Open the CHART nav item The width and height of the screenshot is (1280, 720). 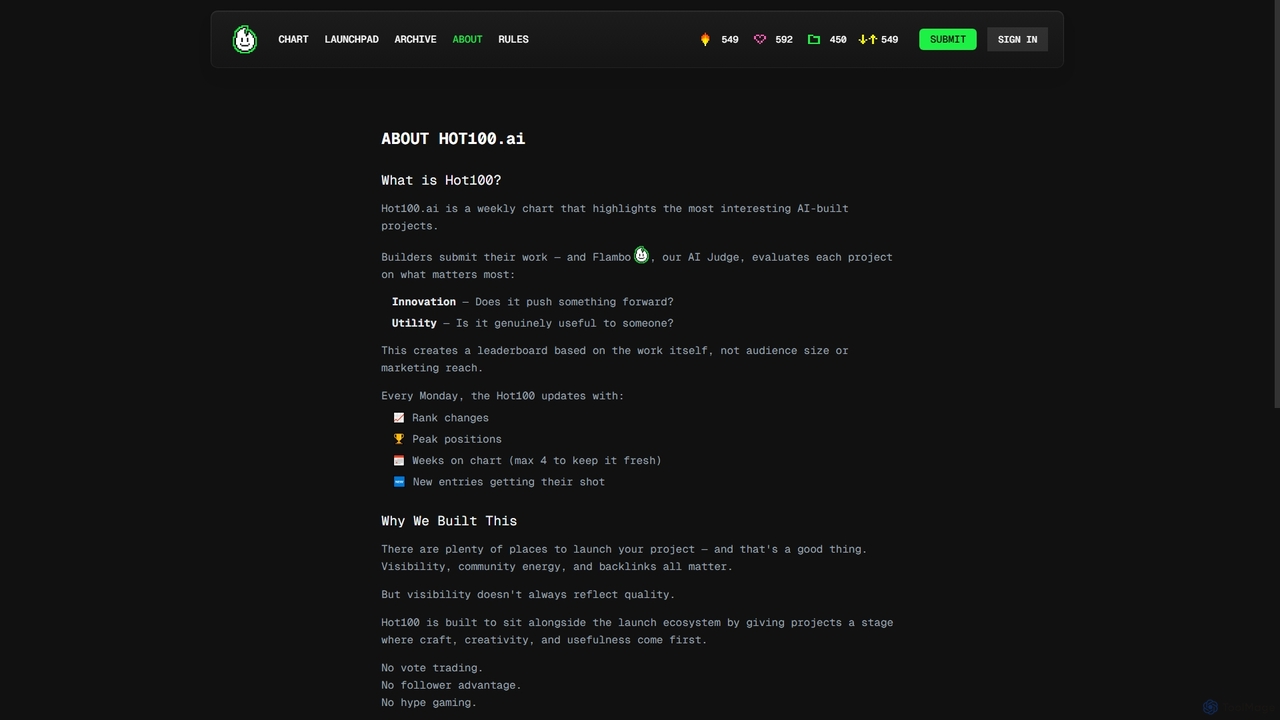point(293,39)
